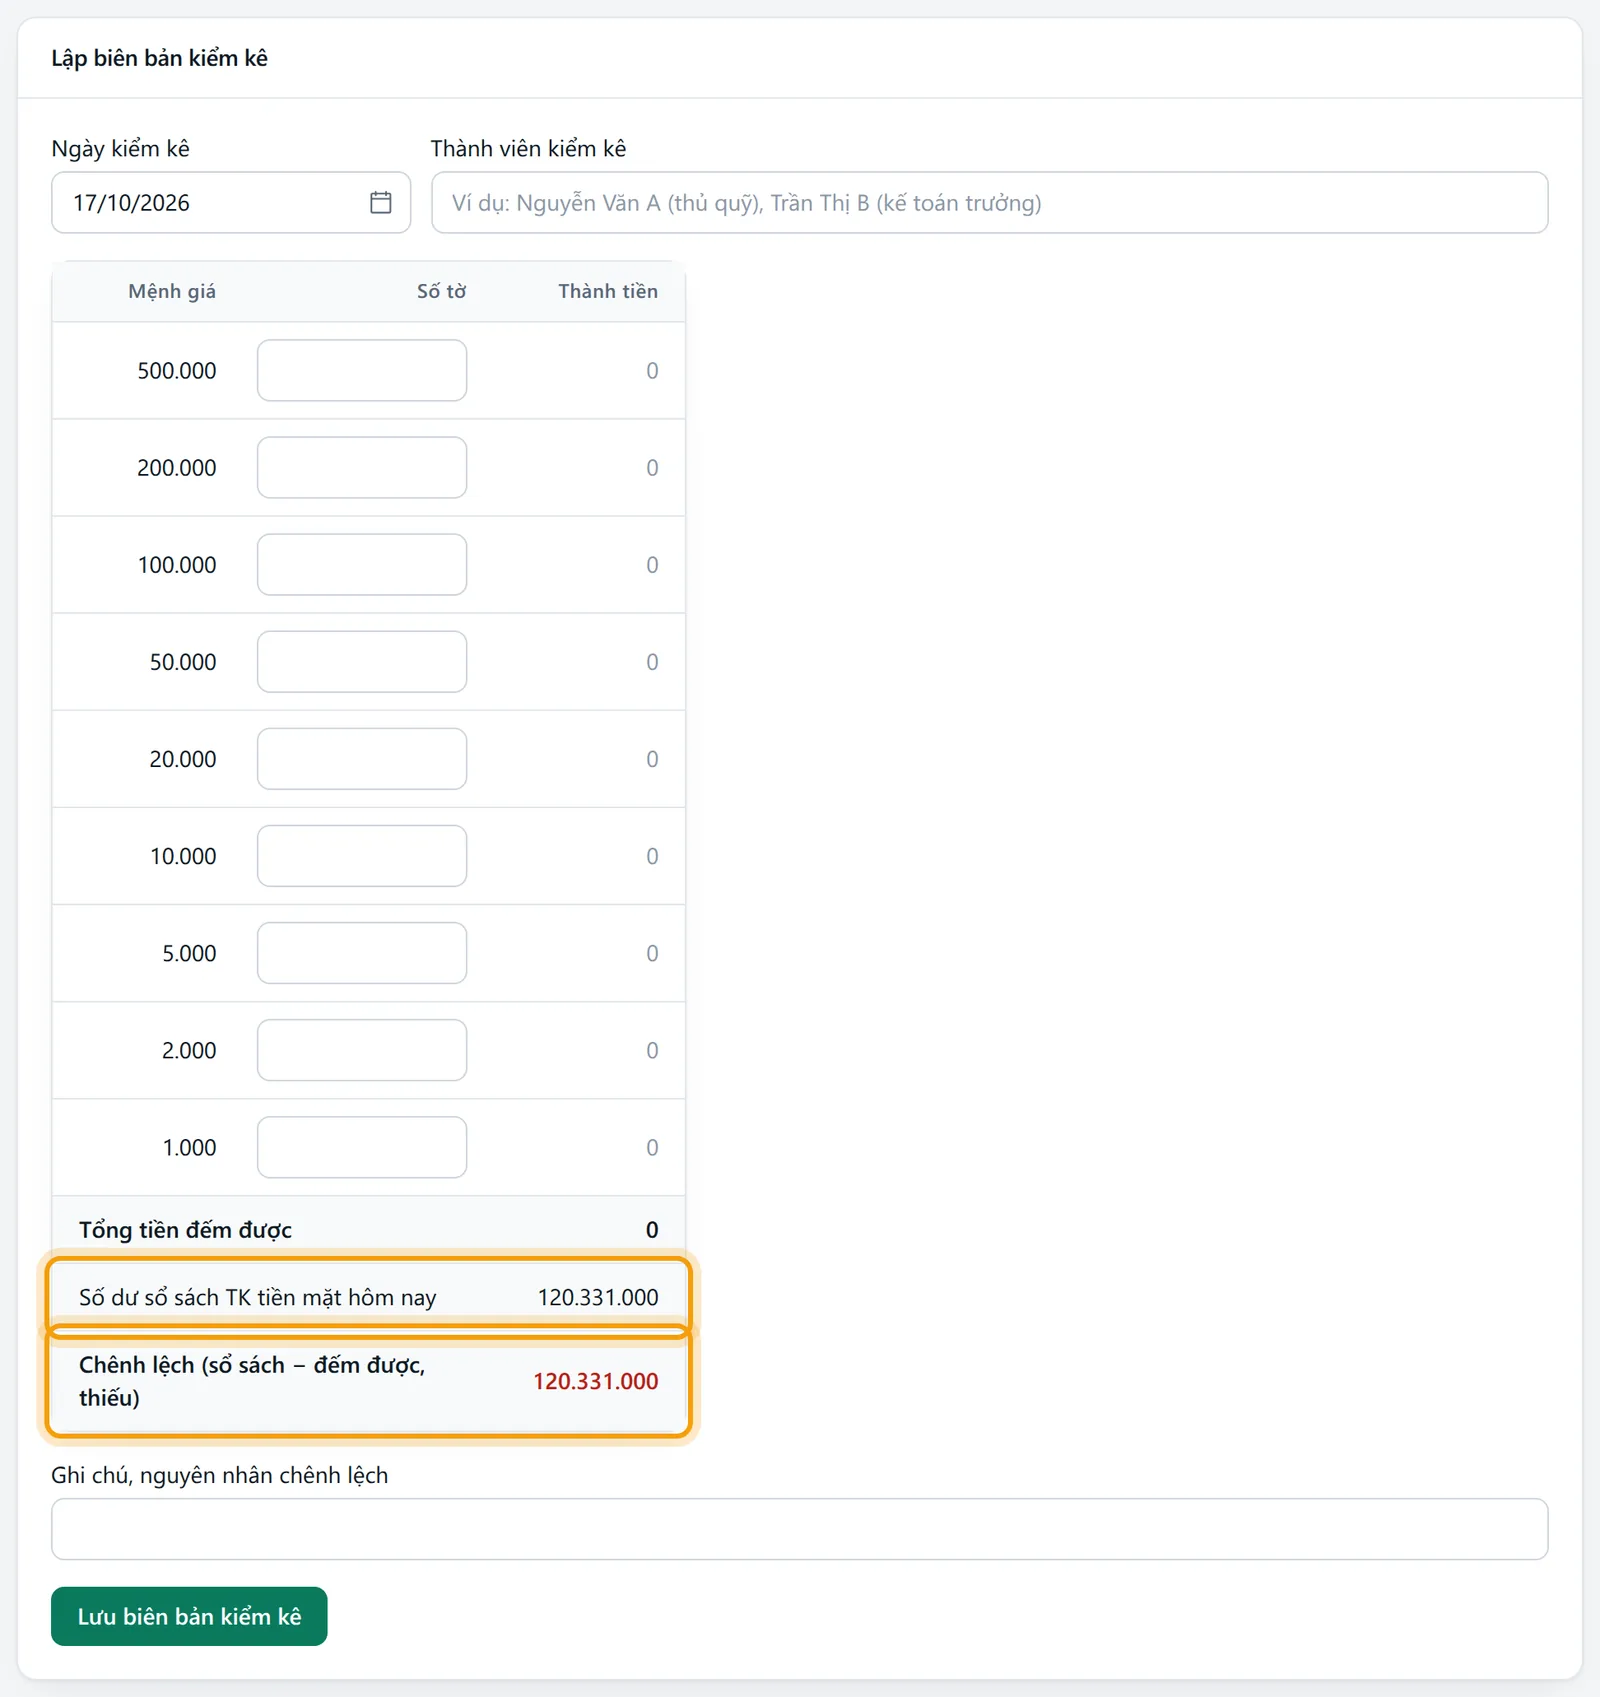This screenshot has height=1697, width=1600.
Task: Click the Số tờ field for 500.000
Action: (x=362, y=370)
